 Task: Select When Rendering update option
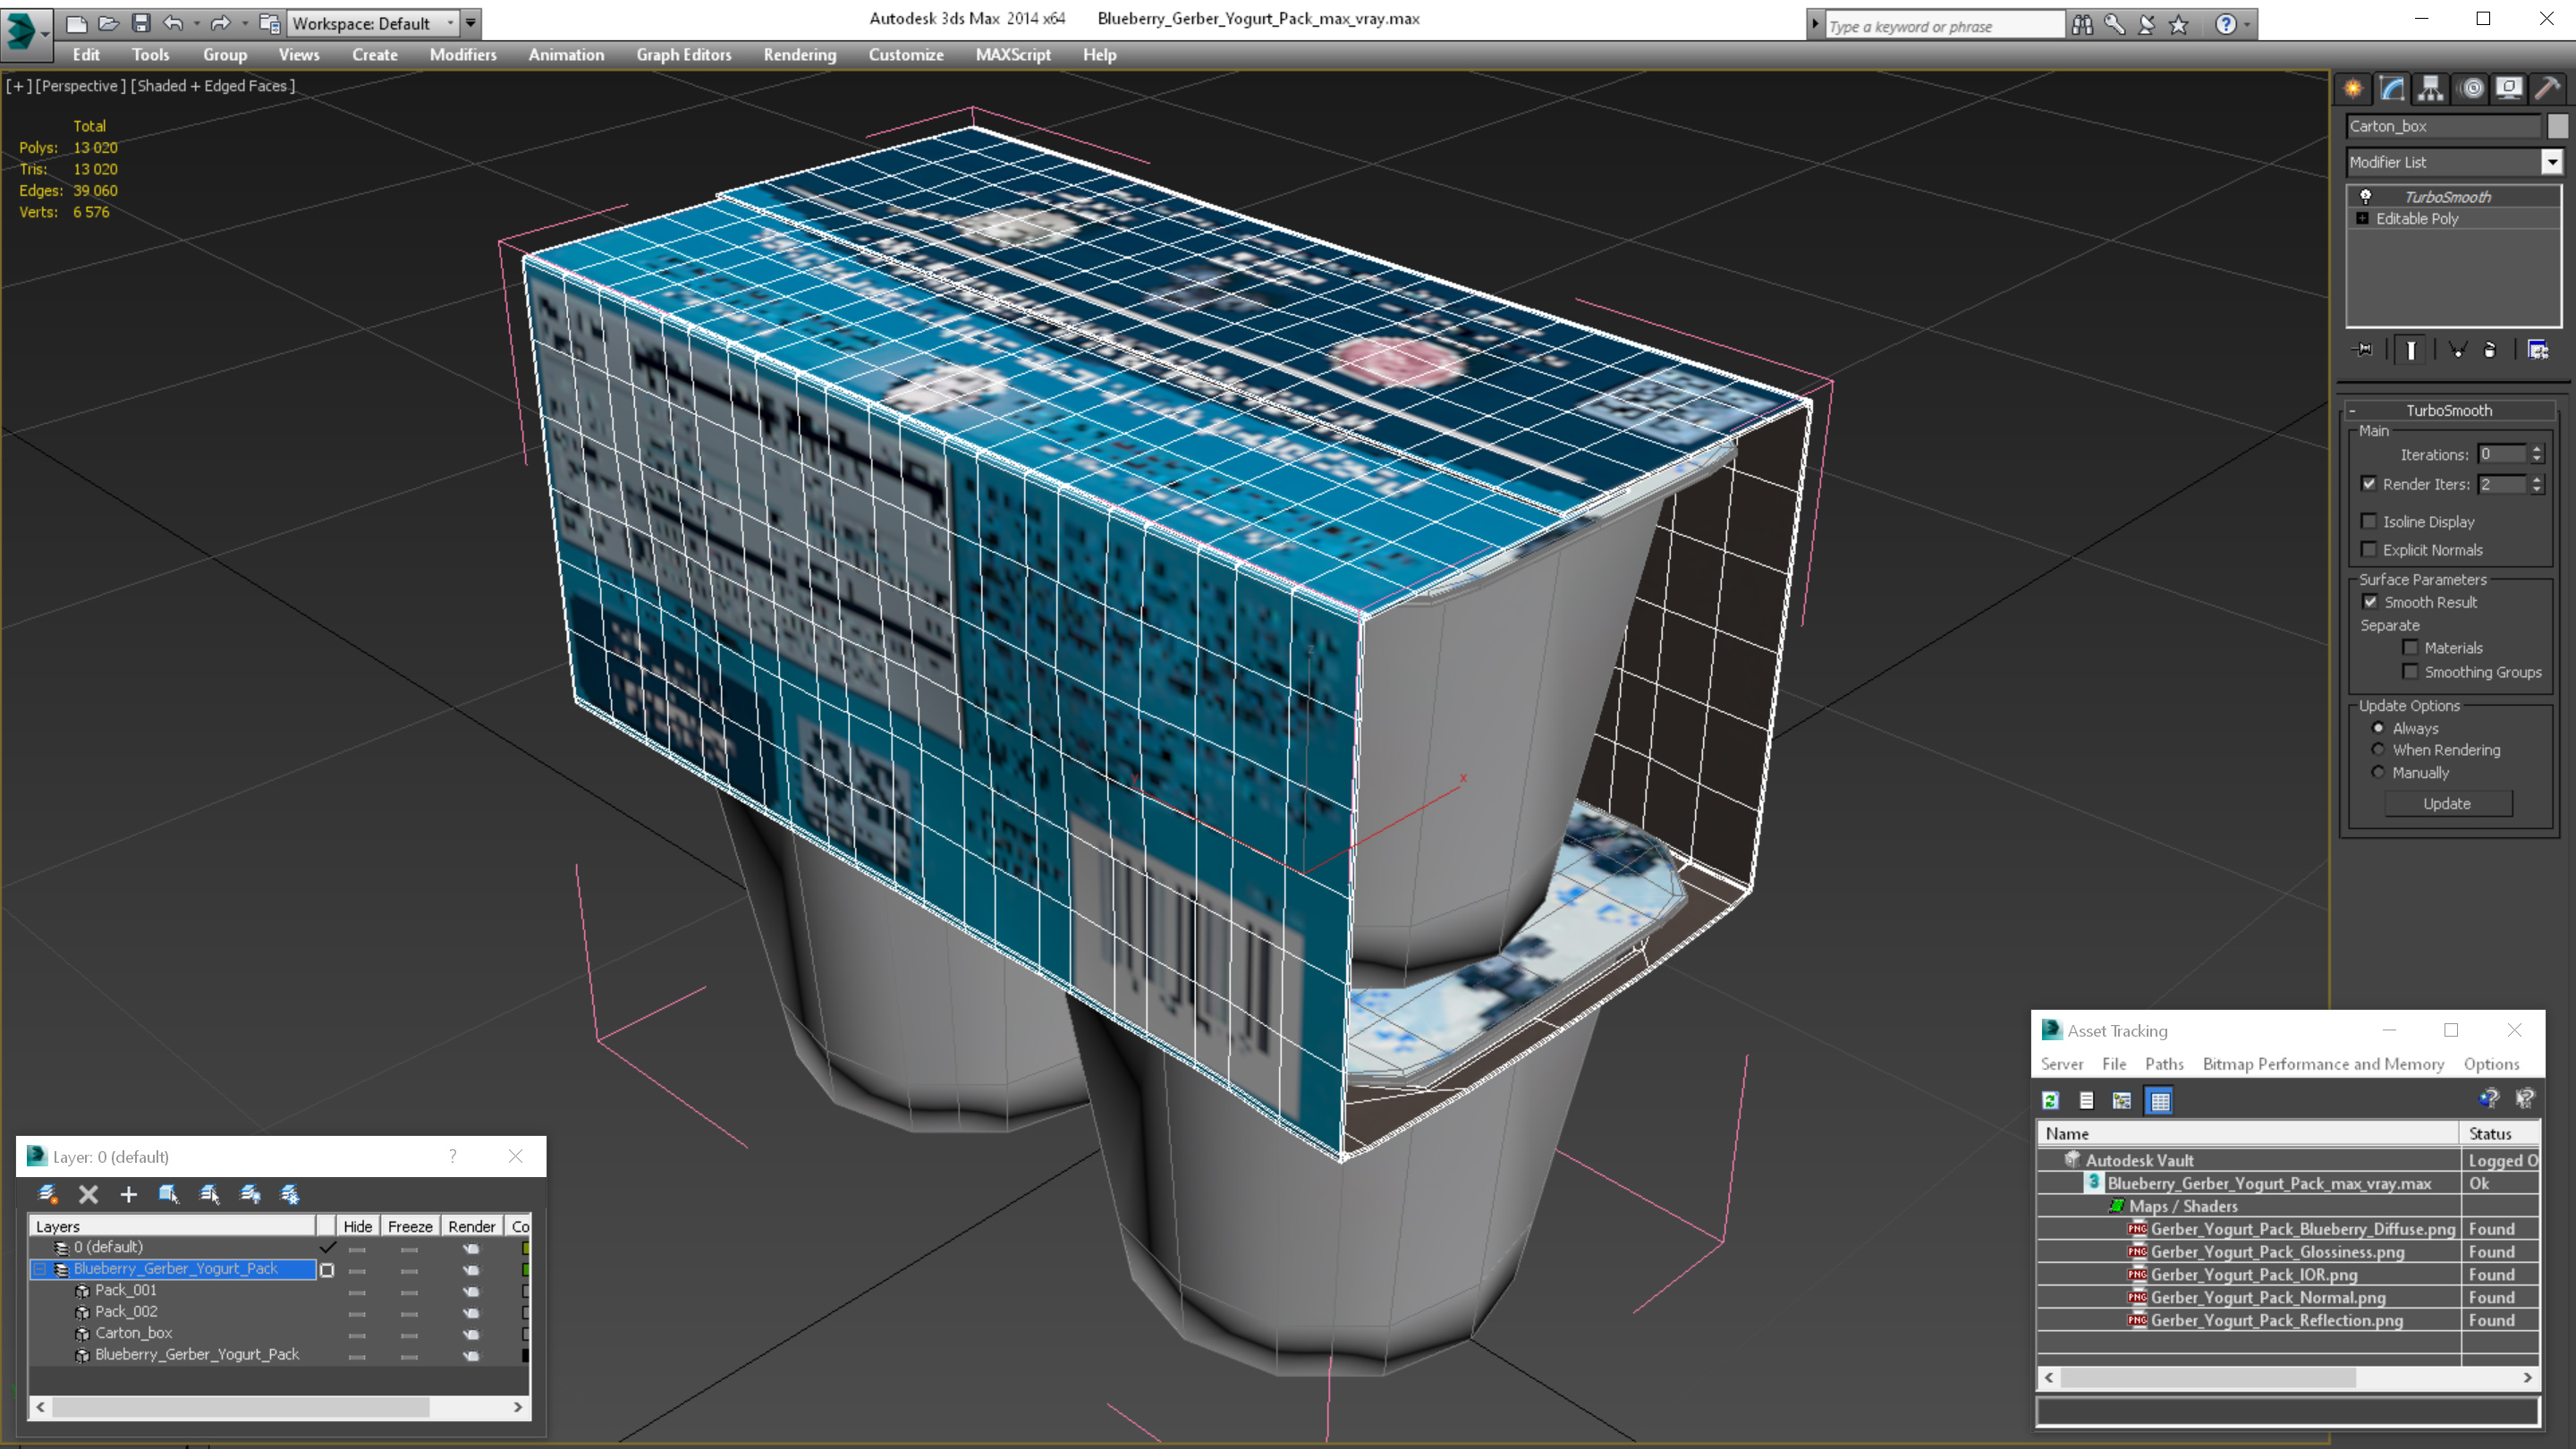[x=2378, y=749]
